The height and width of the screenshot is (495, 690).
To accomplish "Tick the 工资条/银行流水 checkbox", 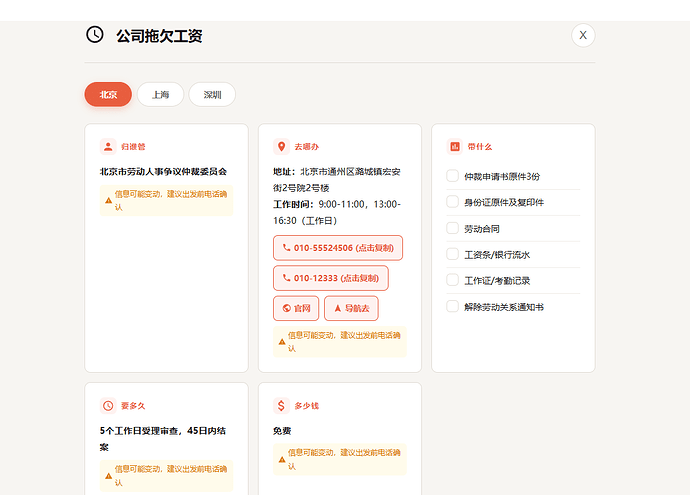I will 452,254.
